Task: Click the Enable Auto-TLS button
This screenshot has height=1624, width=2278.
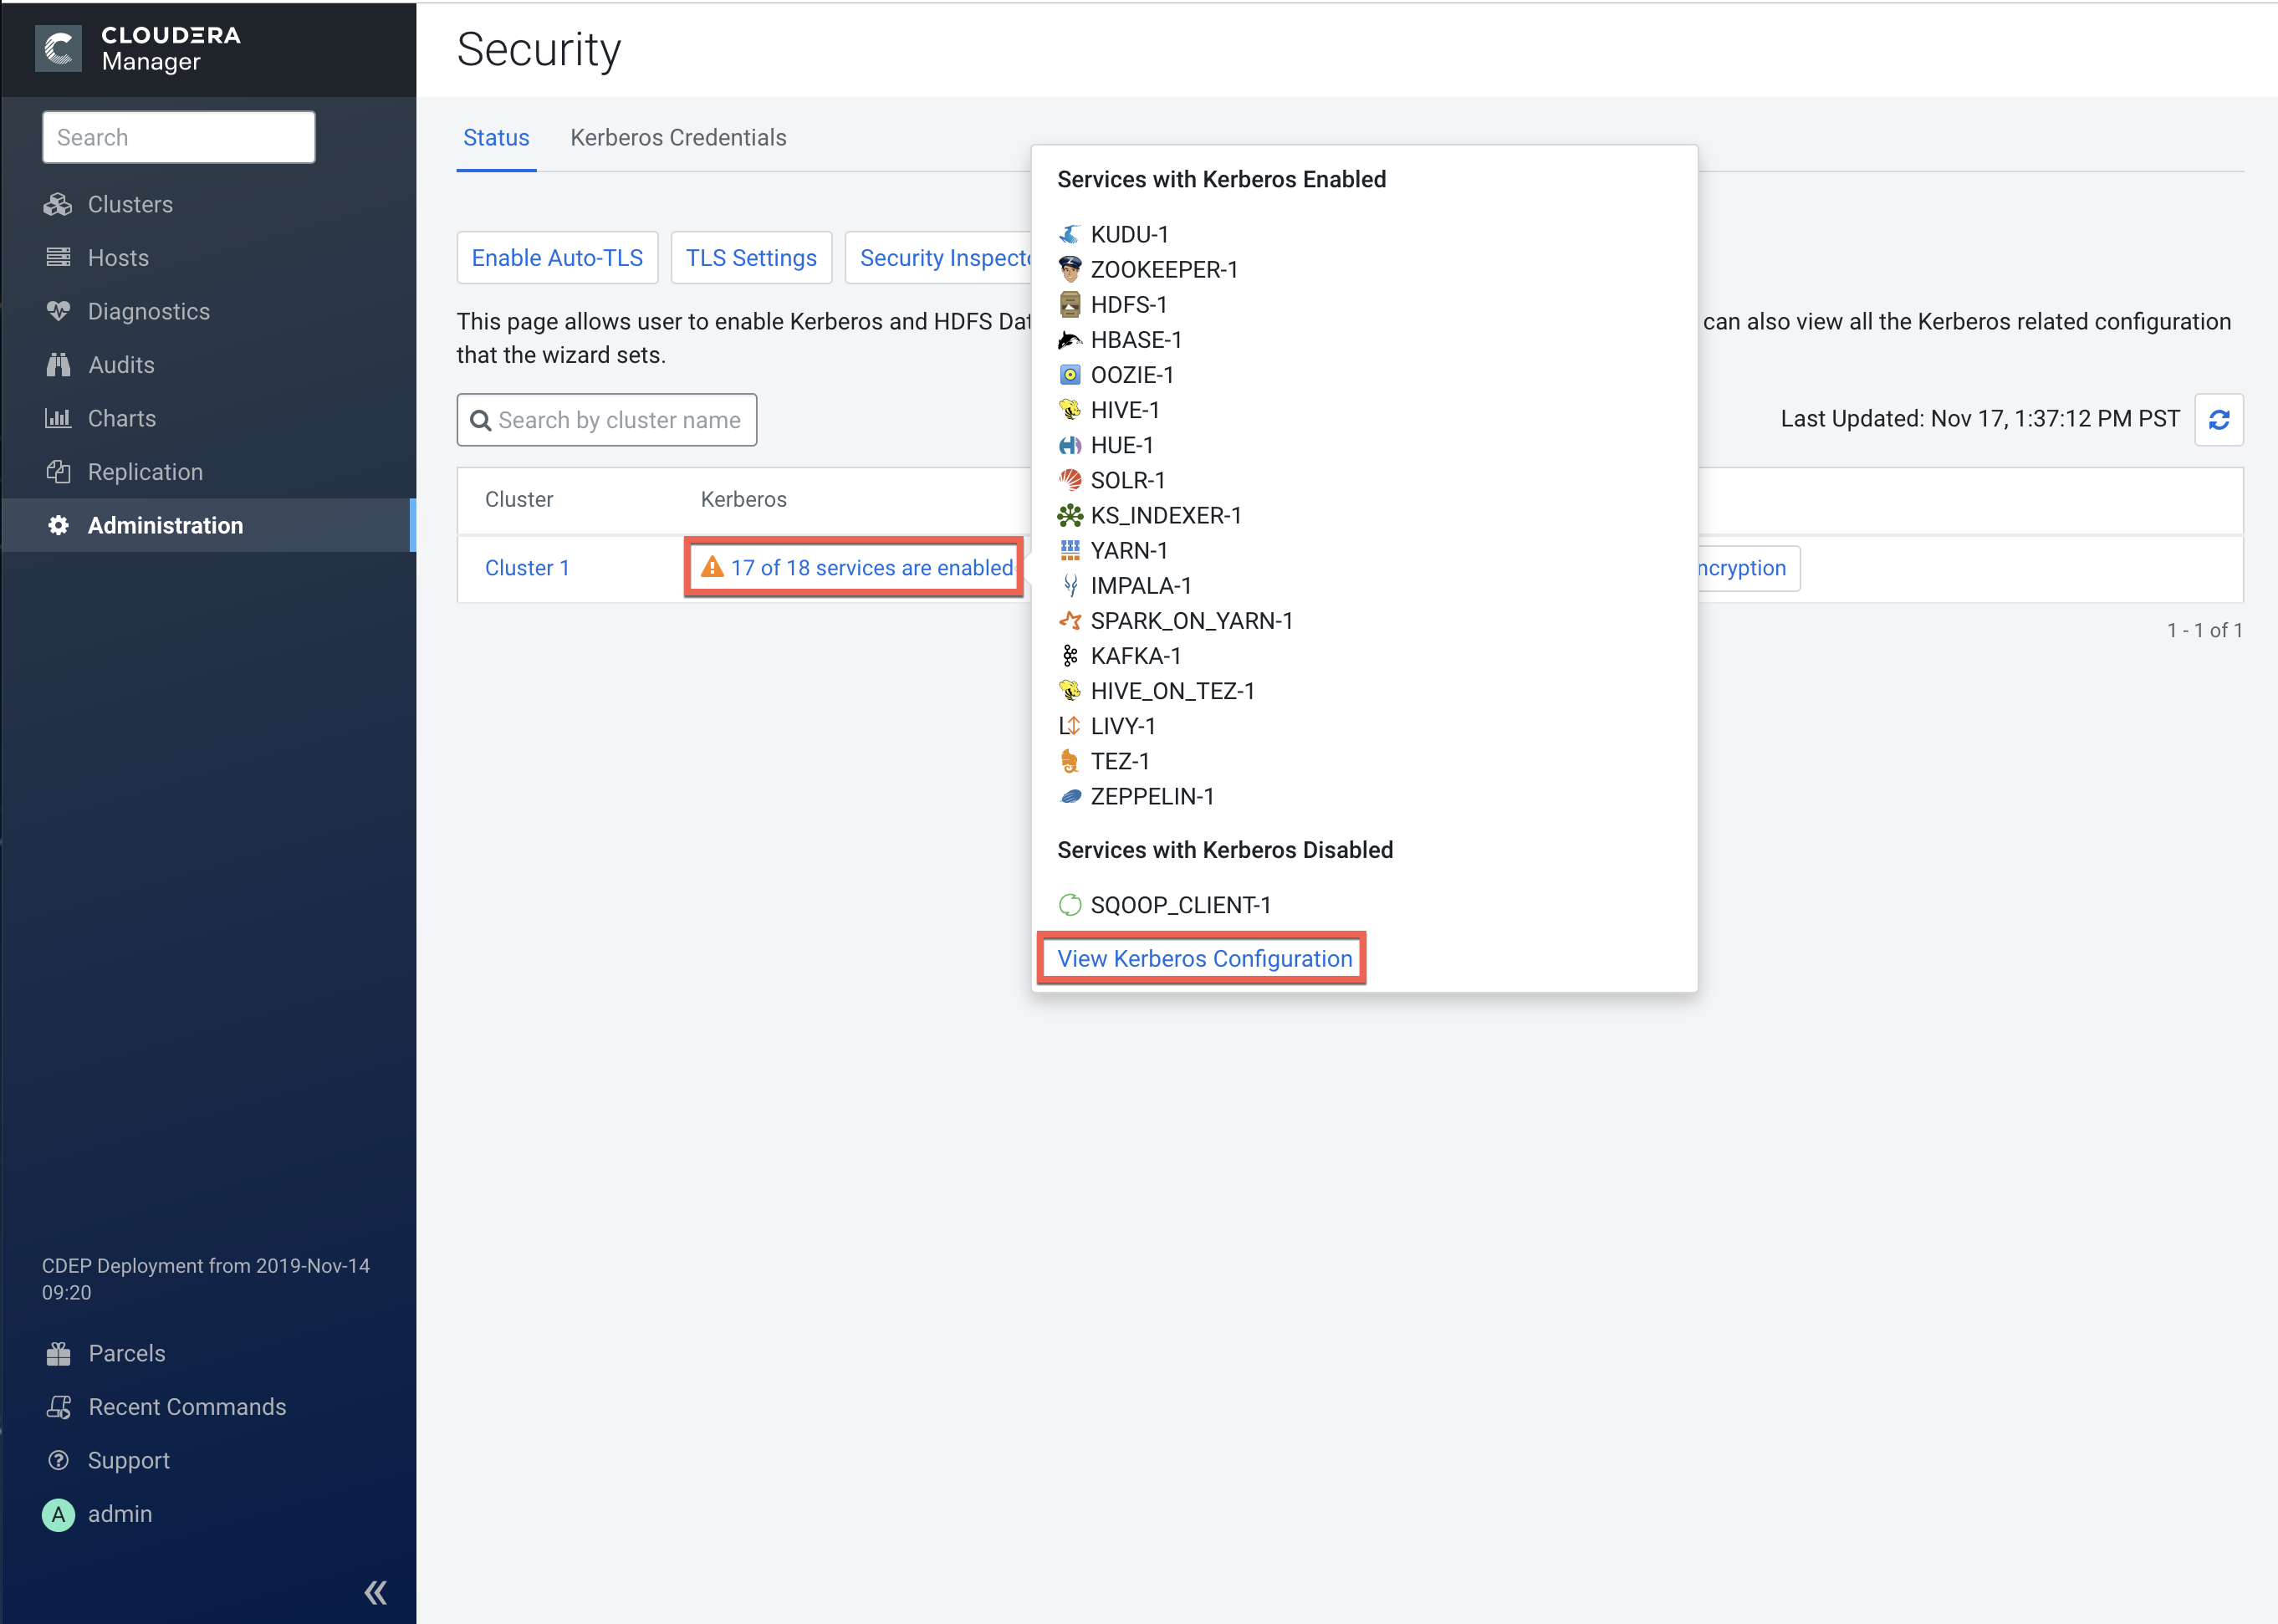Action: tap(557, 258)
